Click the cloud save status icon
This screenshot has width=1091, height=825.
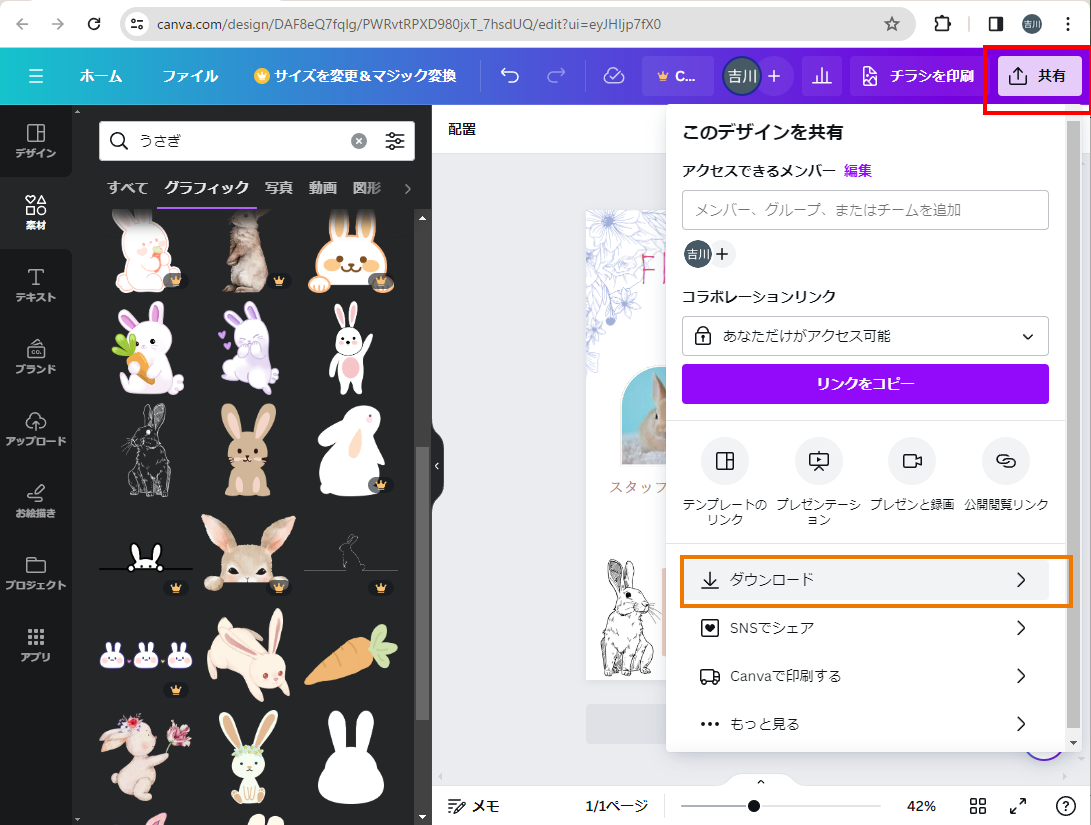pyautogui.click(x=614, y=76)
